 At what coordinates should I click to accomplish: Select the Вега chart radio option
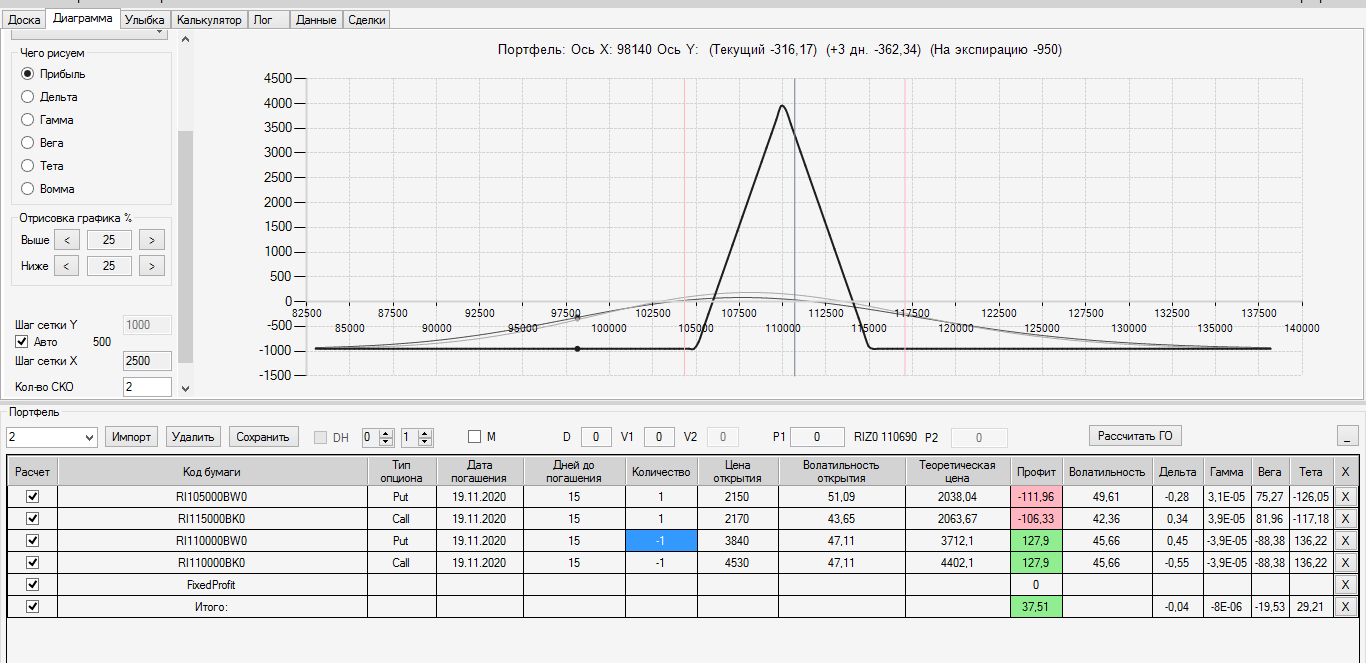[28, 143]
